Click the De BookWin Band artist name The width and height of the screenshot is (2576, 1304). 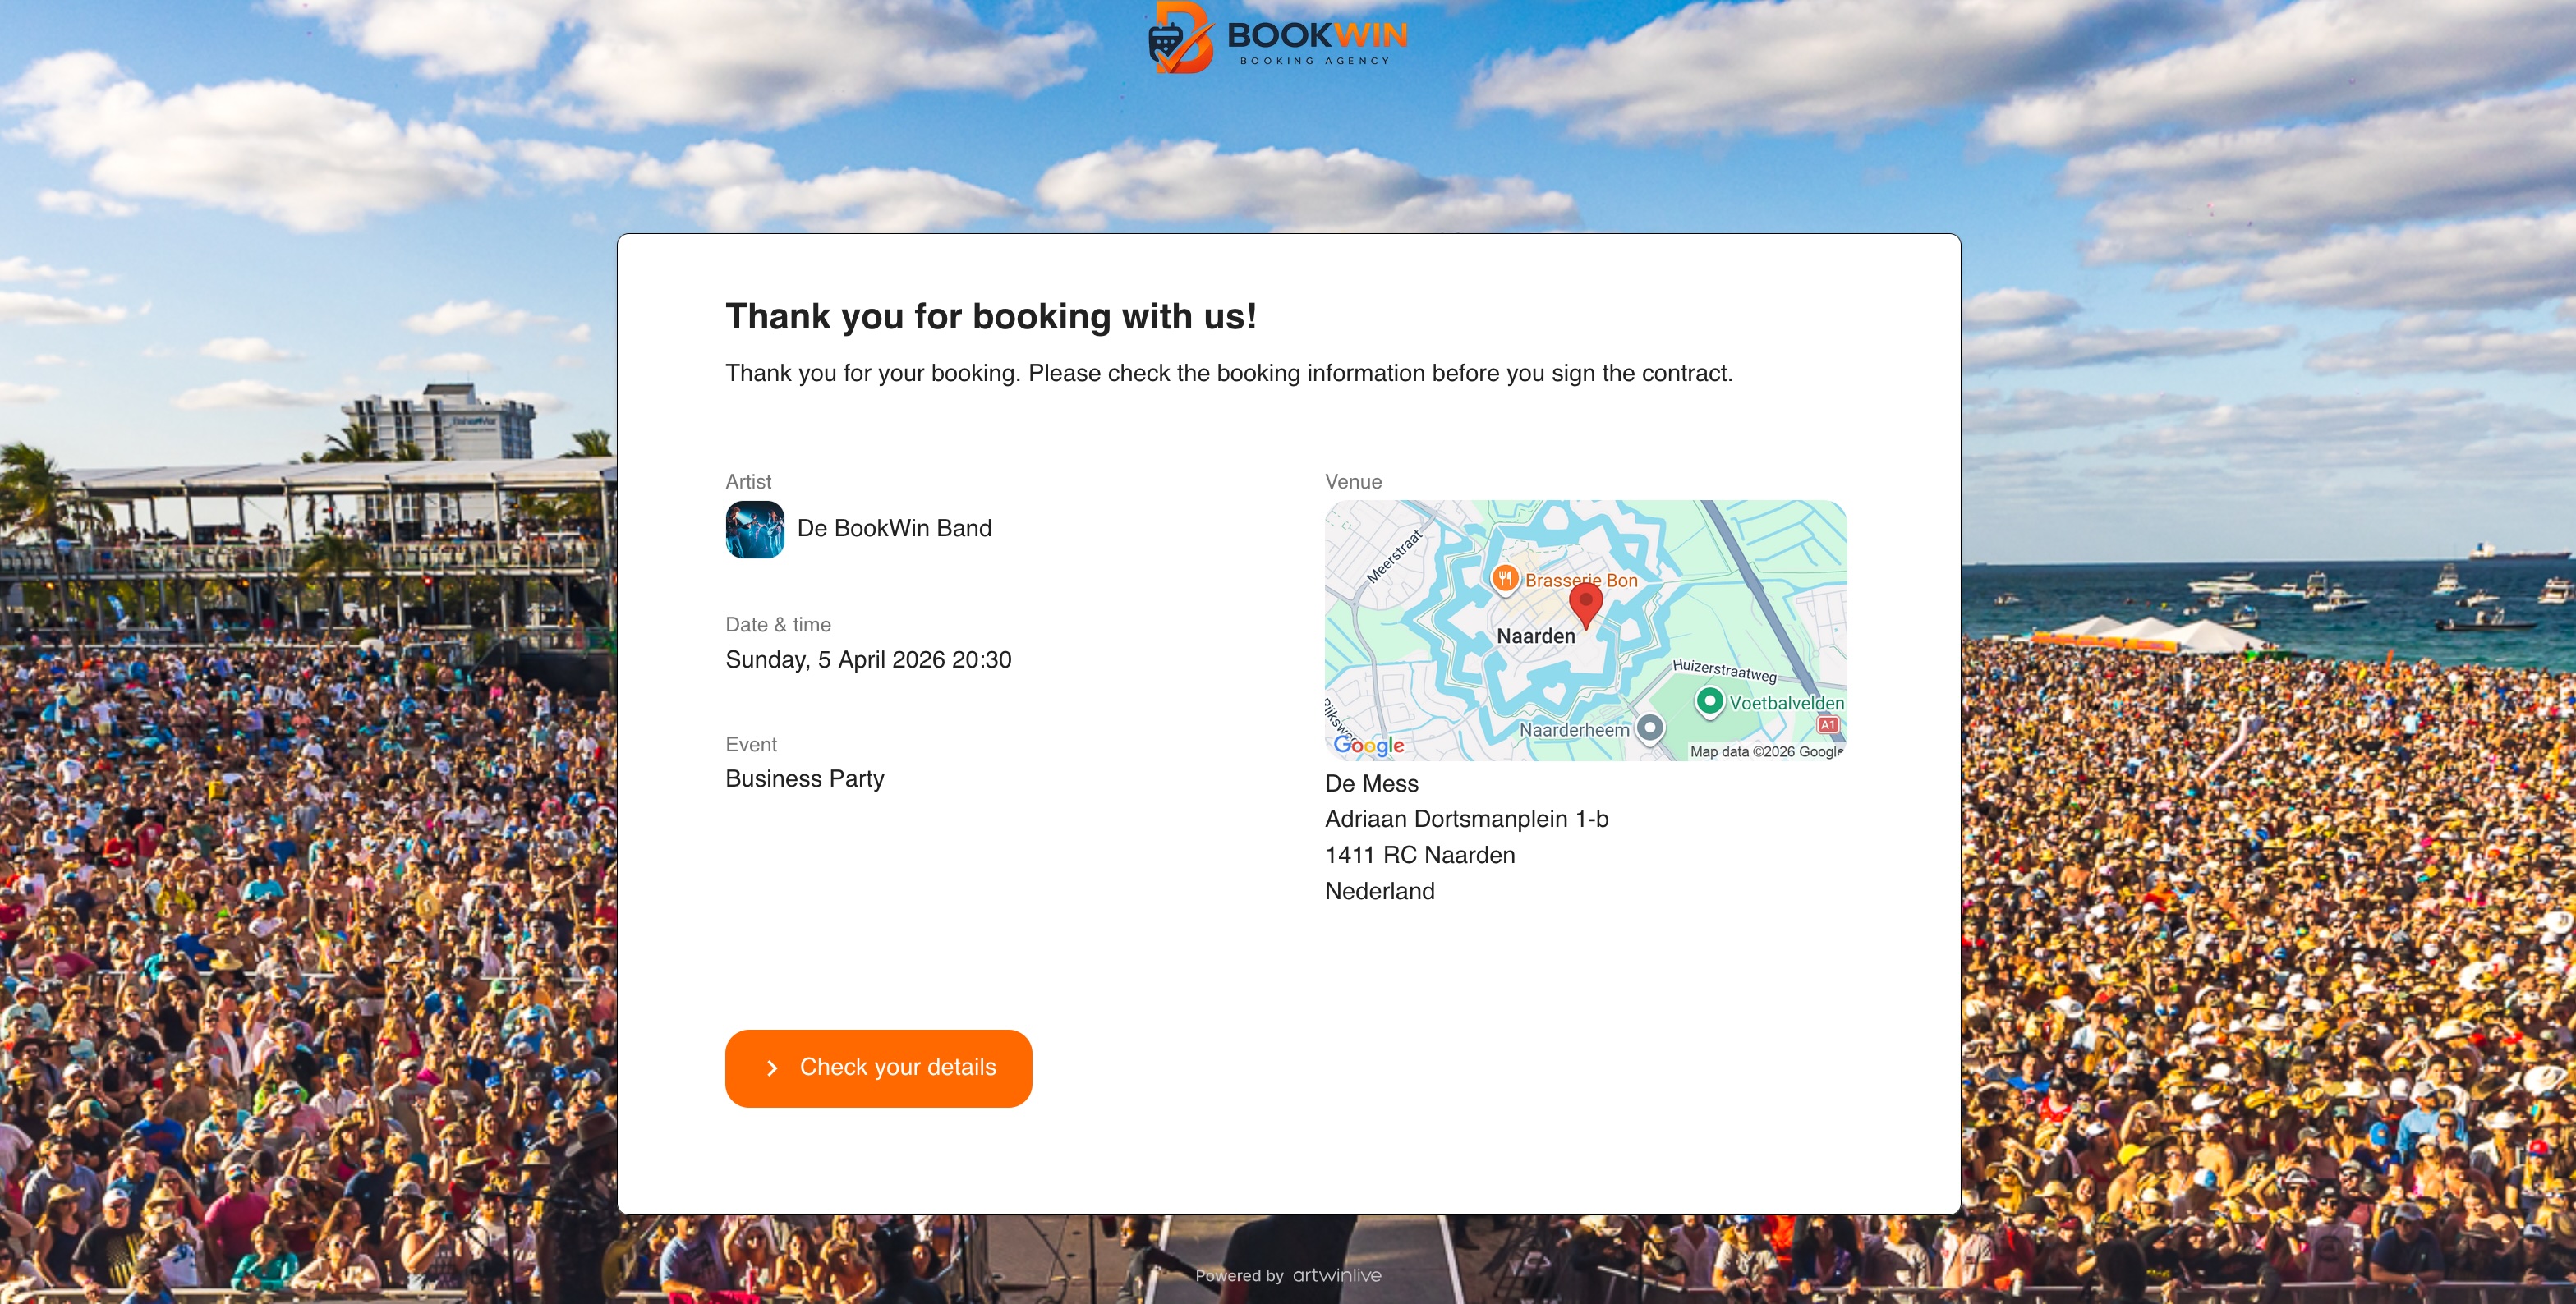894,528
